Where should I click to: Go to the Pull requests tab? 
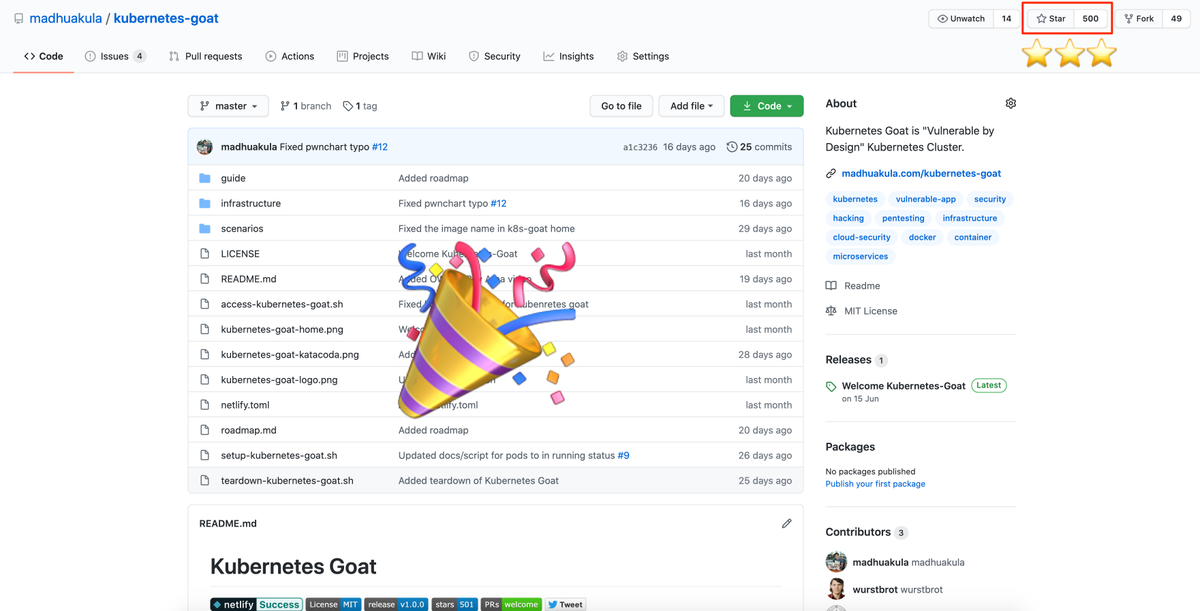pos(205,56)
